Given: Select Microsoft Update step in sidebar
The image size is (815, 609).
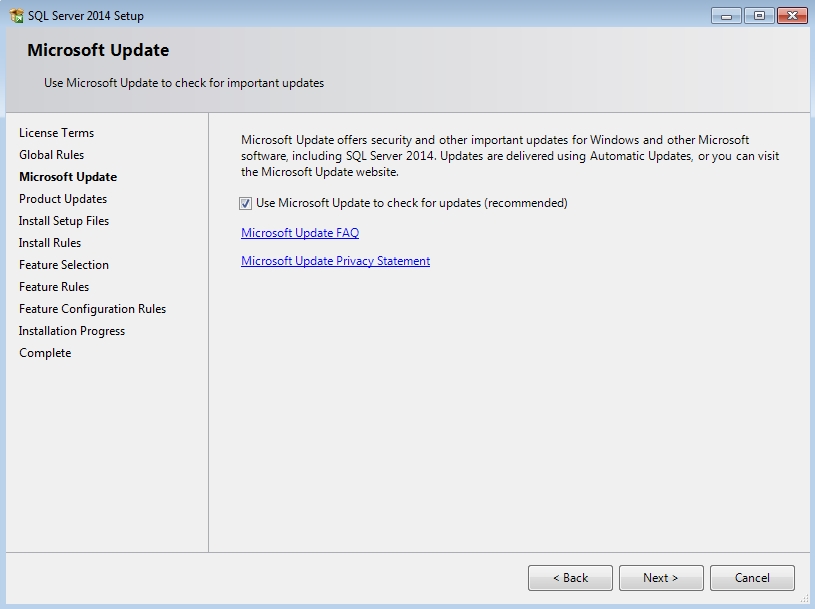Looking at the screenshot, I should tap(67, 177).
